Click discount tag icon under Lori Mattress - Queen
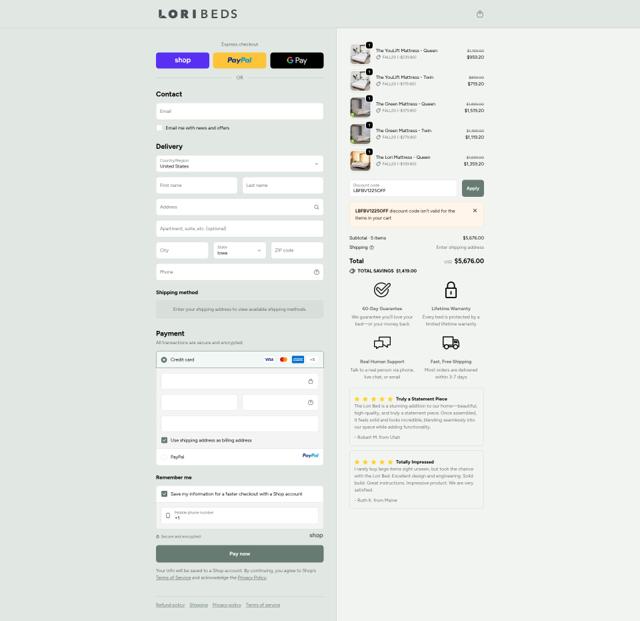The width and height of the screenshot is (640, 621). pyautogui.click(x=378, y=164)
